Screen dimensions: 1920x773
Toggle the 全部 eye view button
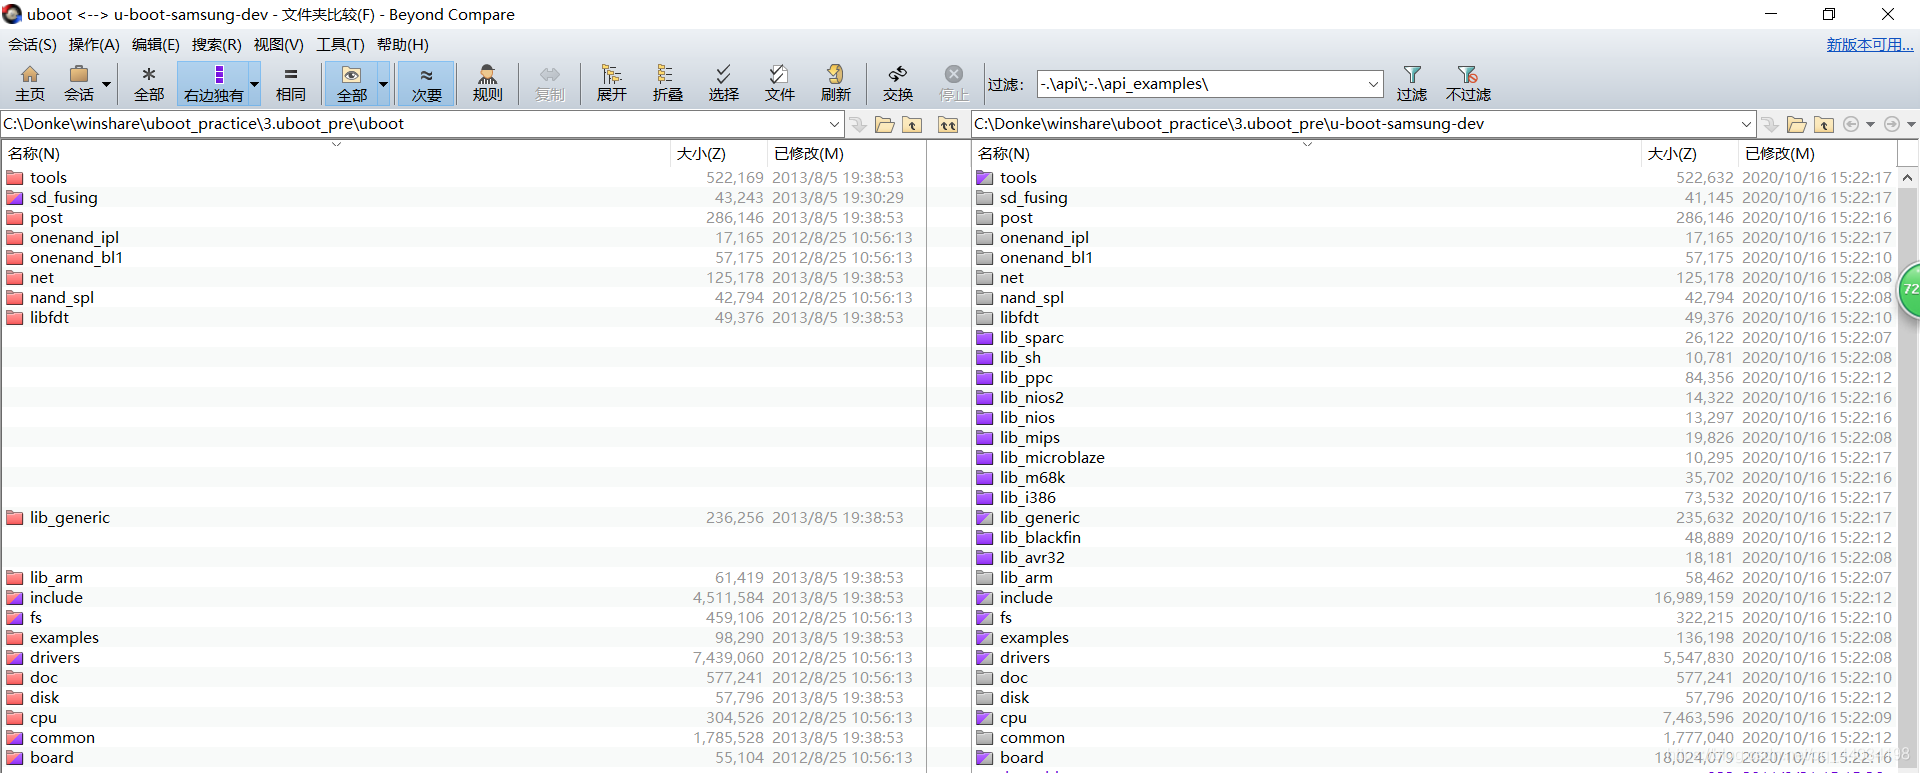(x=351, y=83)
